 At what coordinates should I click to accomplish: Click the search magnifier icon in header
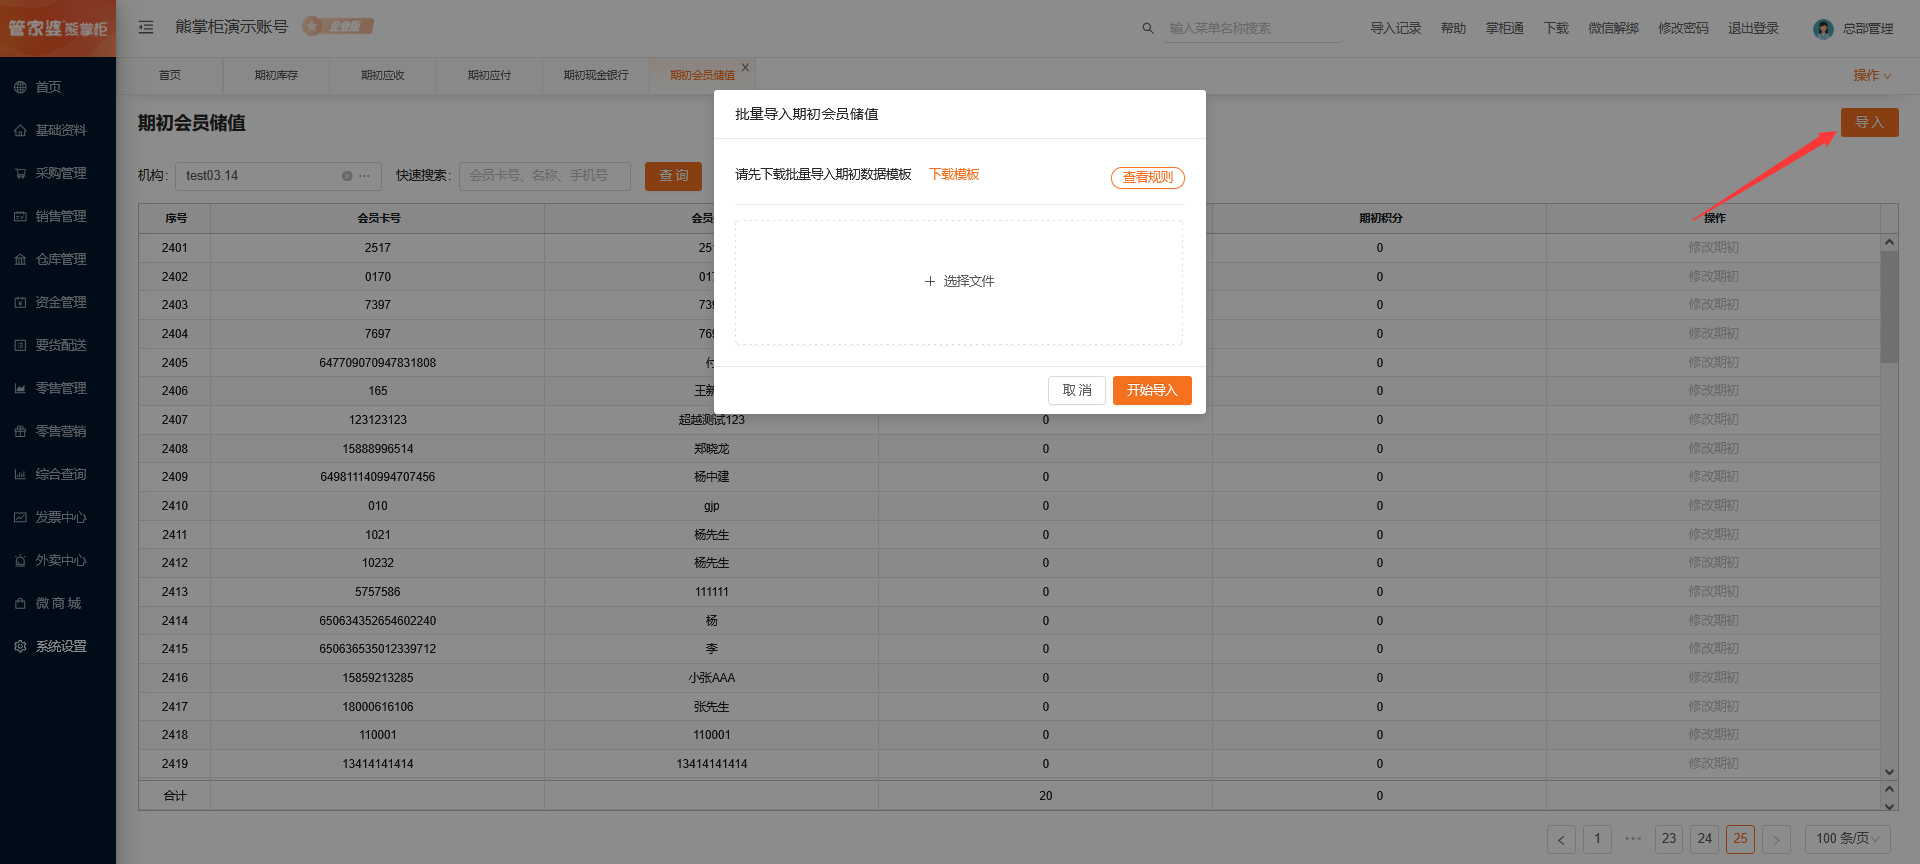tap(1148, 28)
